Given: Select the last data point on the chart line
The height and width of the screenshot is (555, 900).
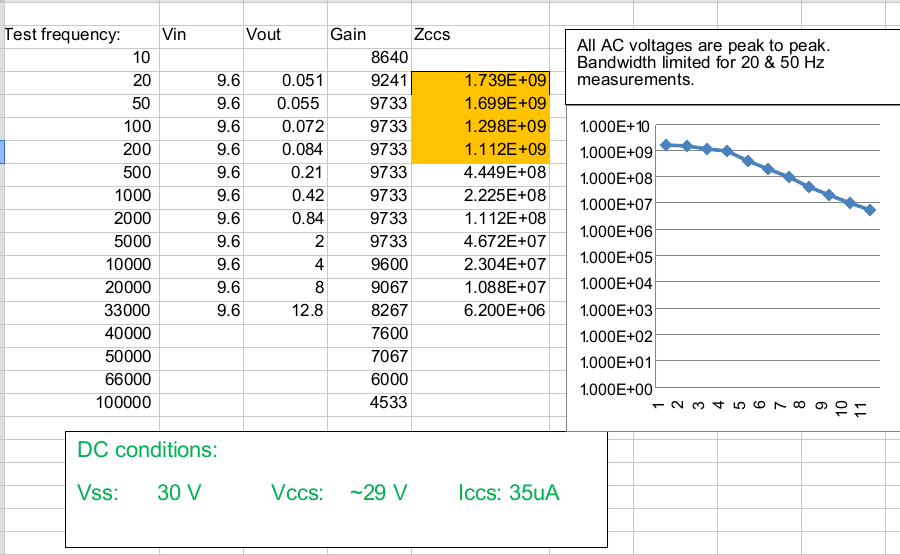Looking at the screenshot, I should 870,210.
